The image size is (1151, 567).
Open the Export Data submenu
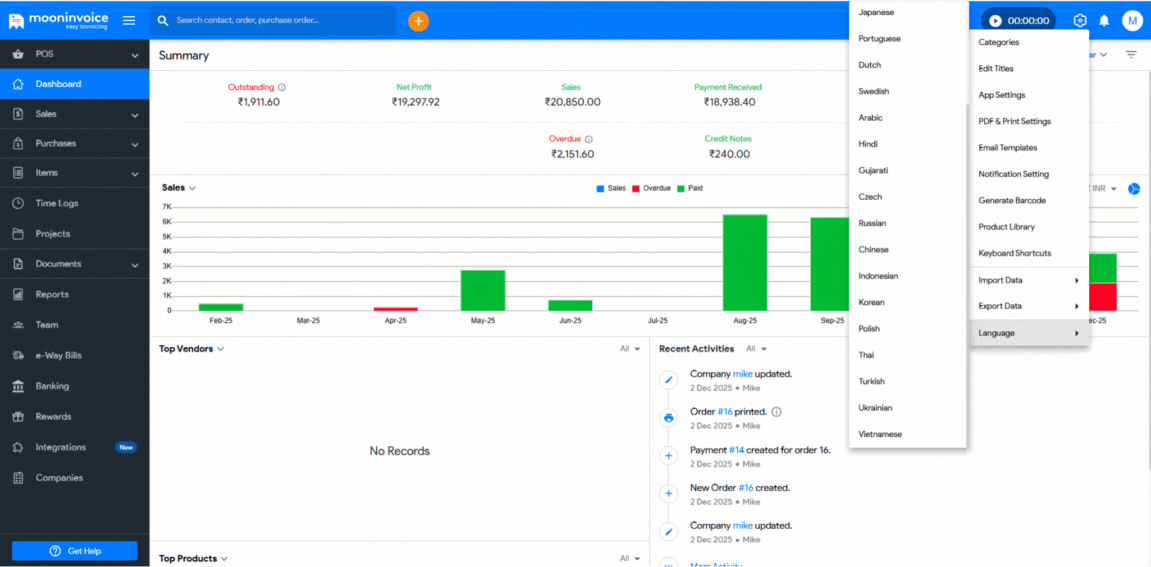click(x=1028, y=306)
